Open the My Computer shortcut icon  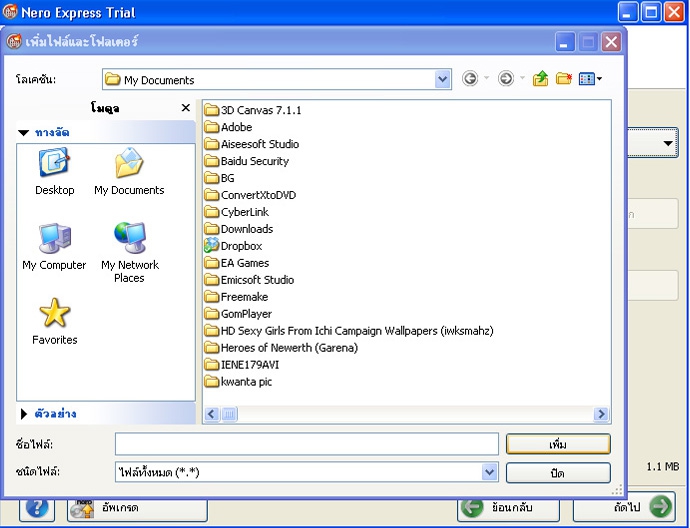54,238
